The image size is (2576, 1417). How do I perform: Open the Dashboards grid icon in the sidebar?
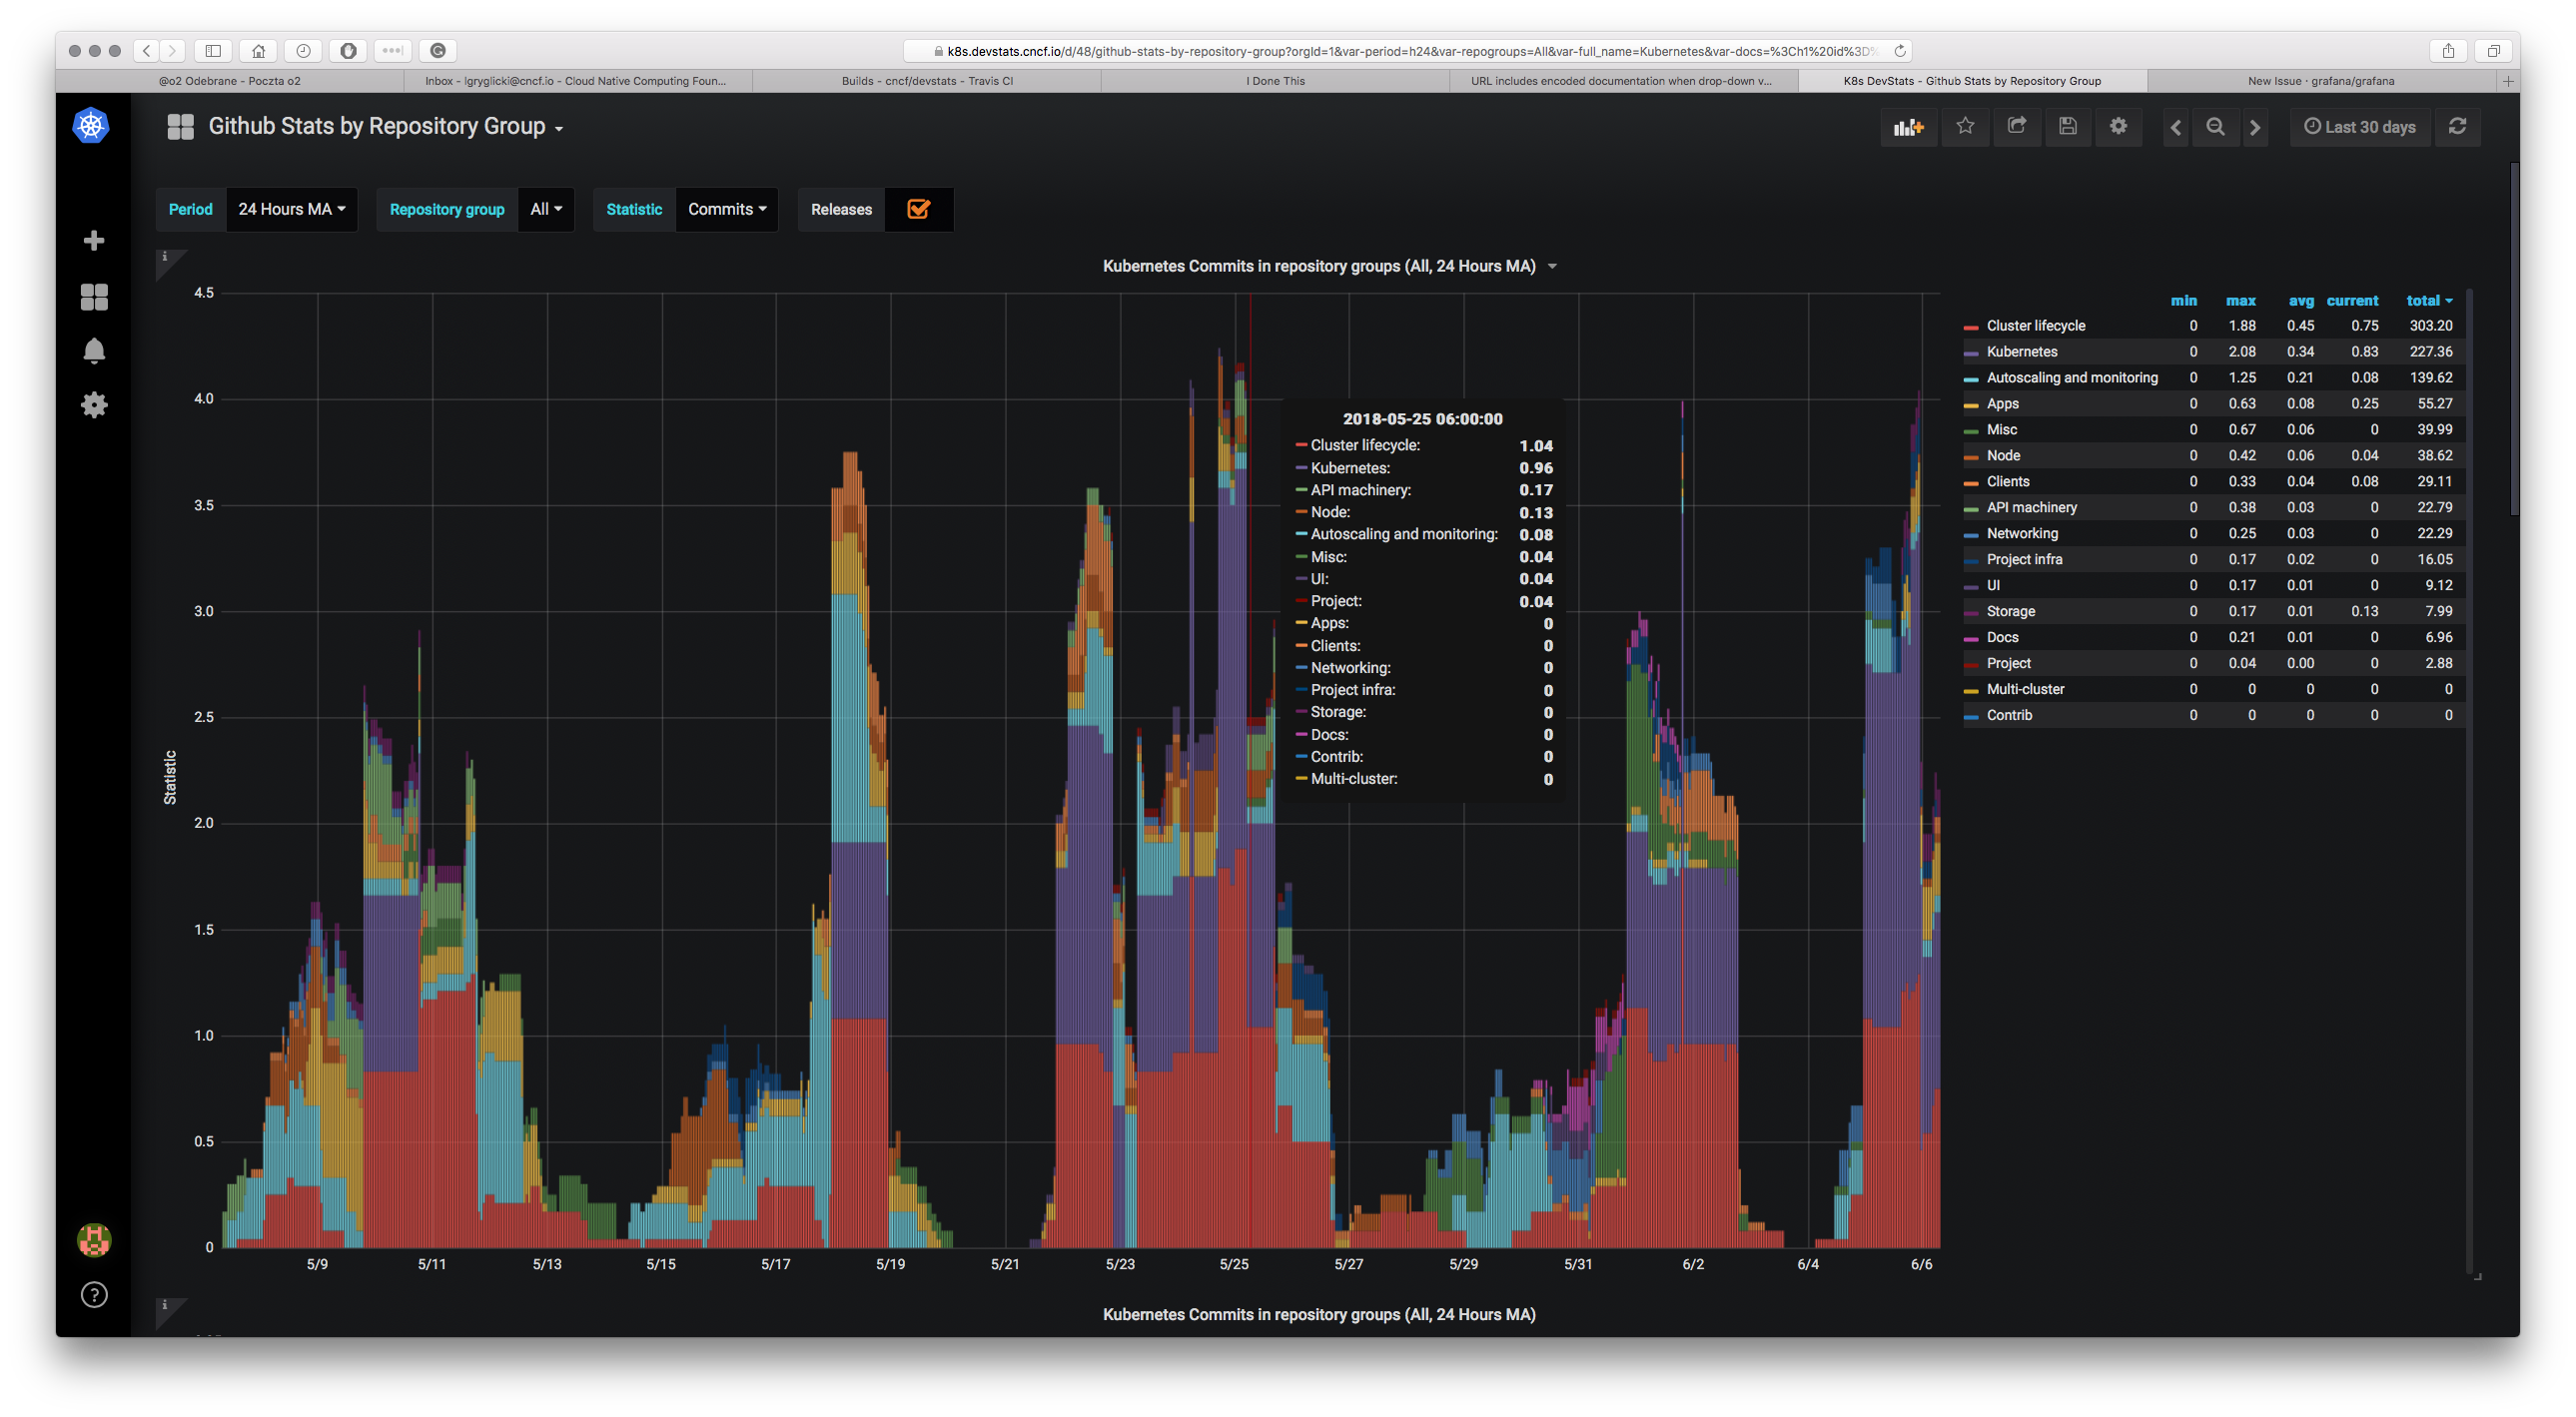94,297
